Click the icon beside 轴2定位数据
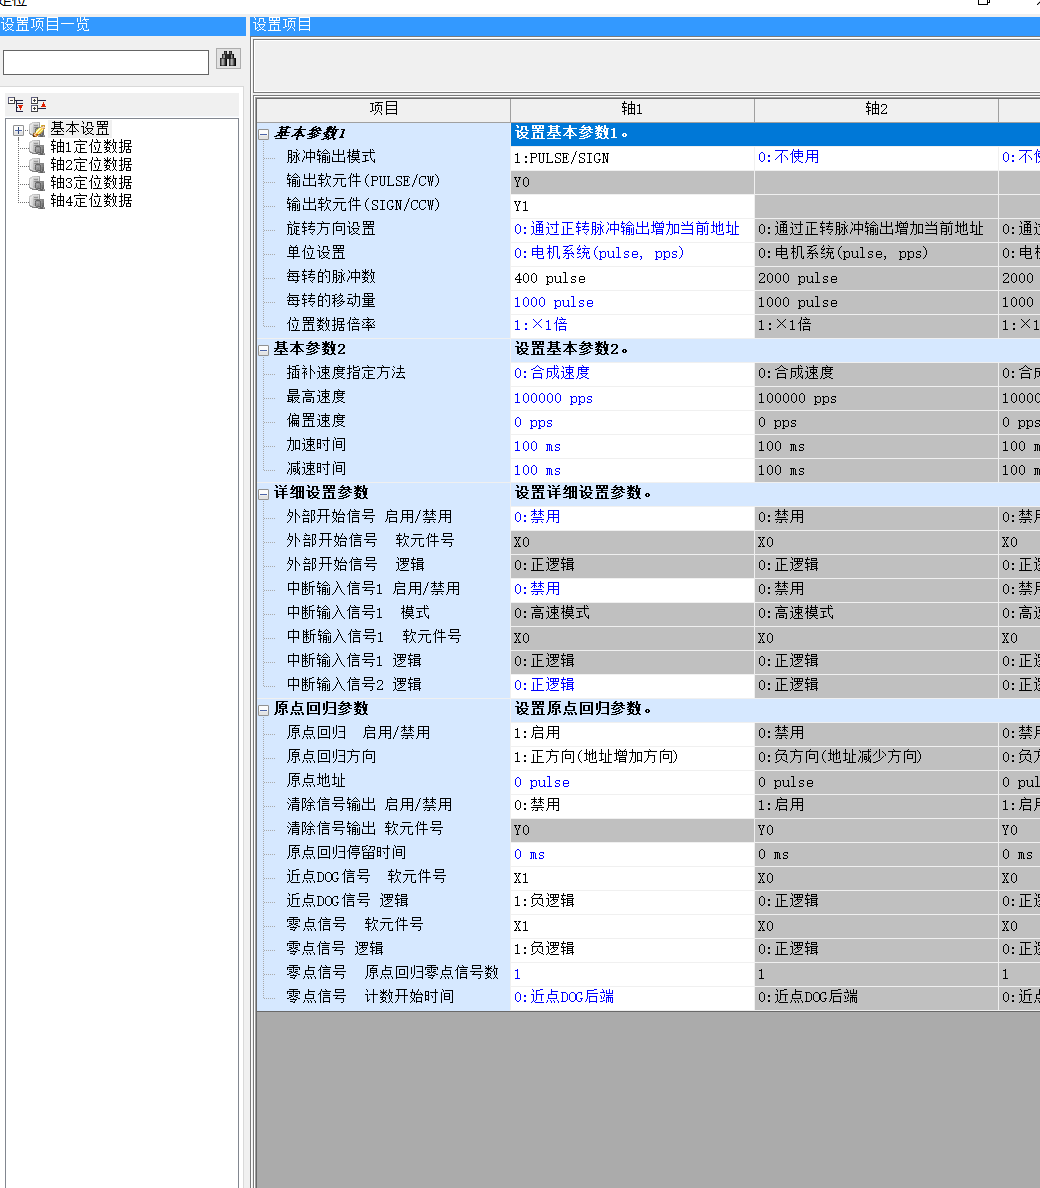 [x=38, y=165]
